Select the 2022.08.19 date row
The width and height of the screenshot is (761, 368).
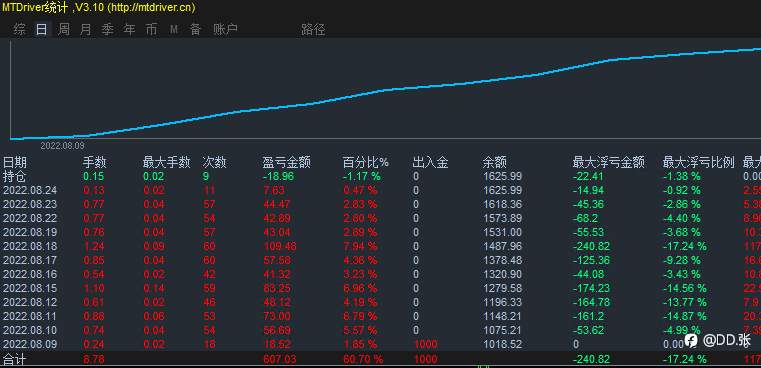(x=30, y=233)
